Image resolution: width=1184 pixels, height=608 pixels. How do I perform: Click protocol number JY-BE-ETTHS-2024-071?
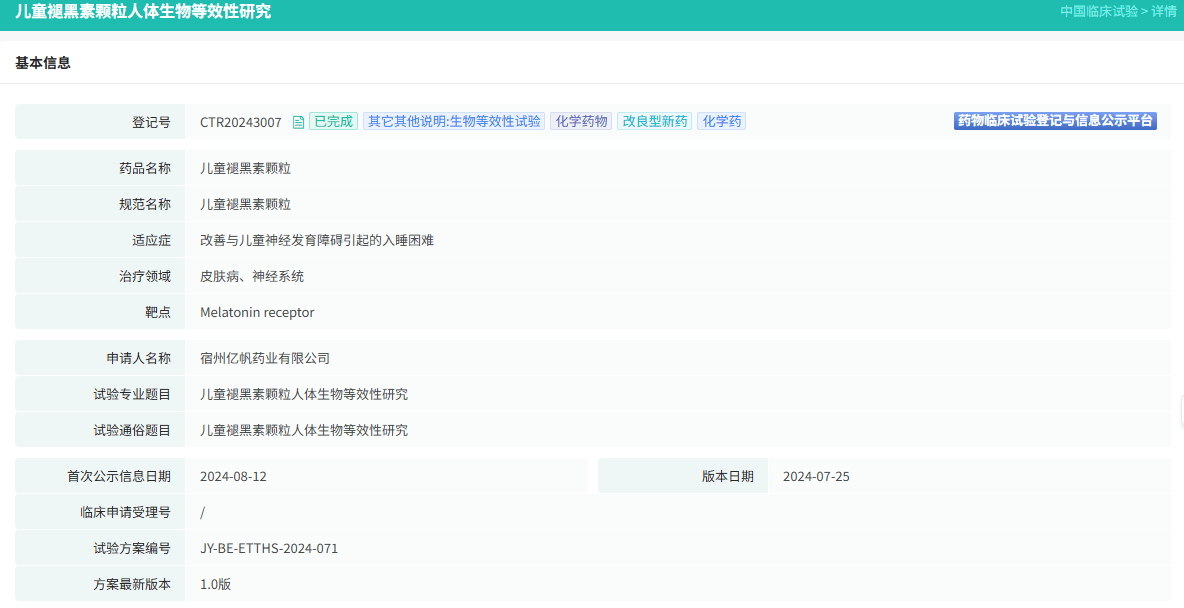(268, 547)
